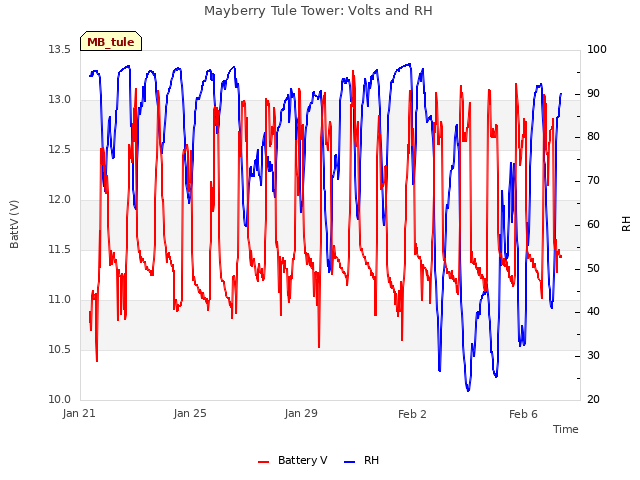Viewport: 640px width, 480px height.
Task: Click the lowest RH dip near Feb 4
Action: coord(468,391)
